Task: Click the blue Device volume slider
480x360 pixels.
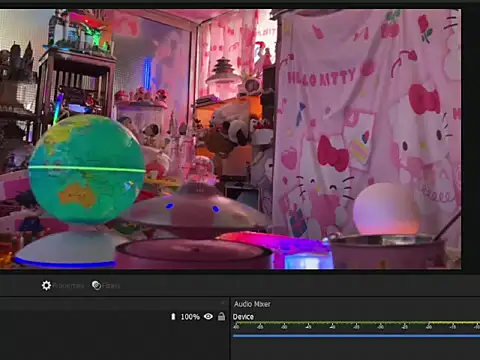Action: pyautogui.click(x=356, y=336)
